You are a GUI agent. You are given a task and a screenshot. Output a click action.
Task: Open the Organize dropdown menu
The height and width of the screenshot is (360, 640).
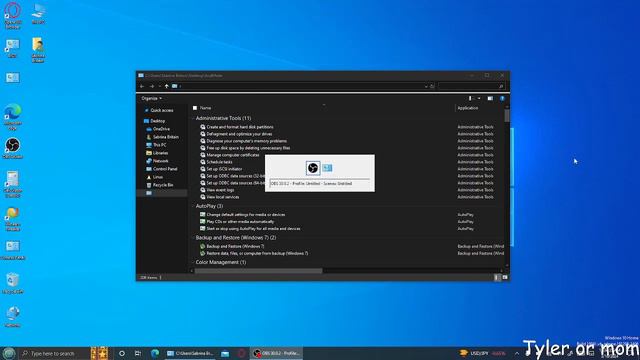(151, 98)
